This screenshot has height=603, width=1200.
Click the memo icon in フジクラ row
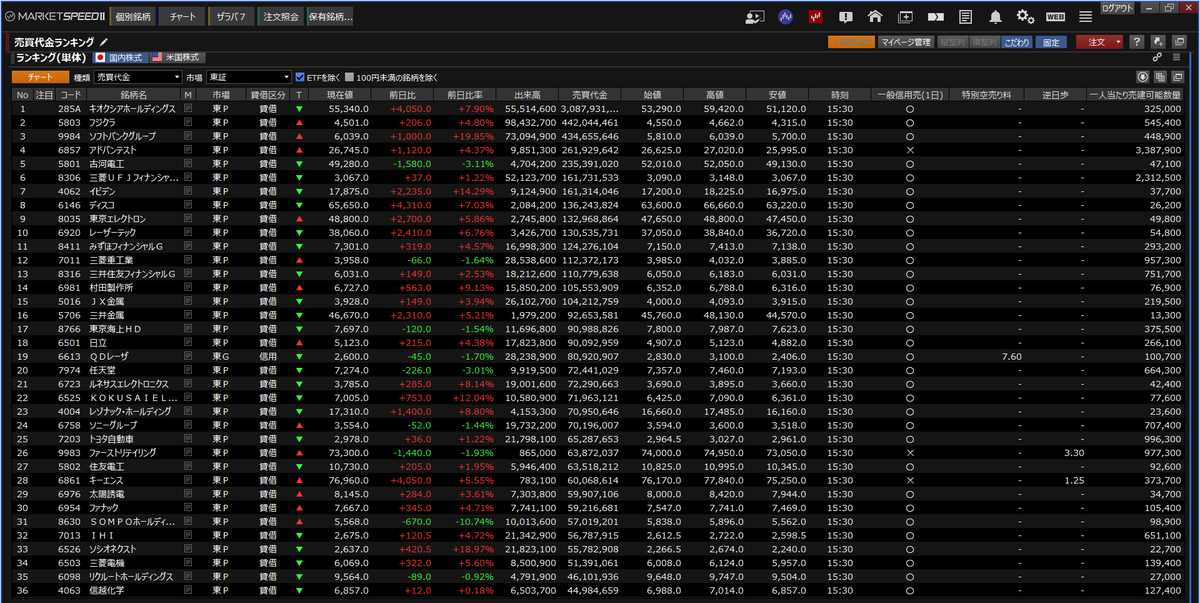click(188, 121)
